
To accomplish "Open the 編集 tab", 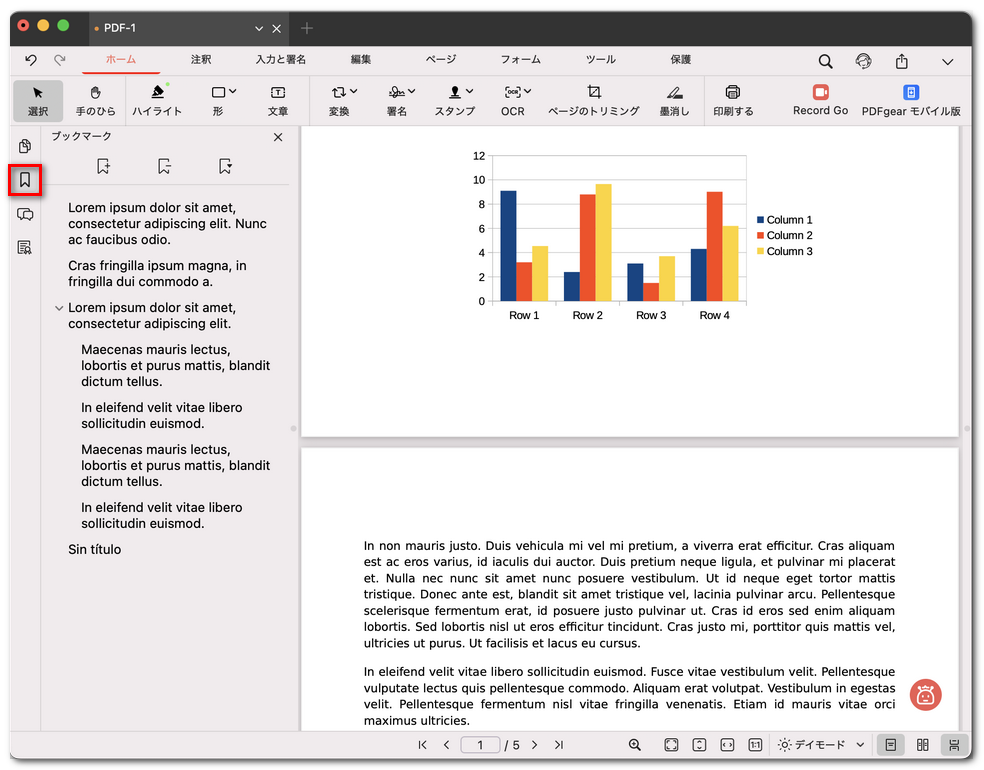I will click(x=361, y=60).
